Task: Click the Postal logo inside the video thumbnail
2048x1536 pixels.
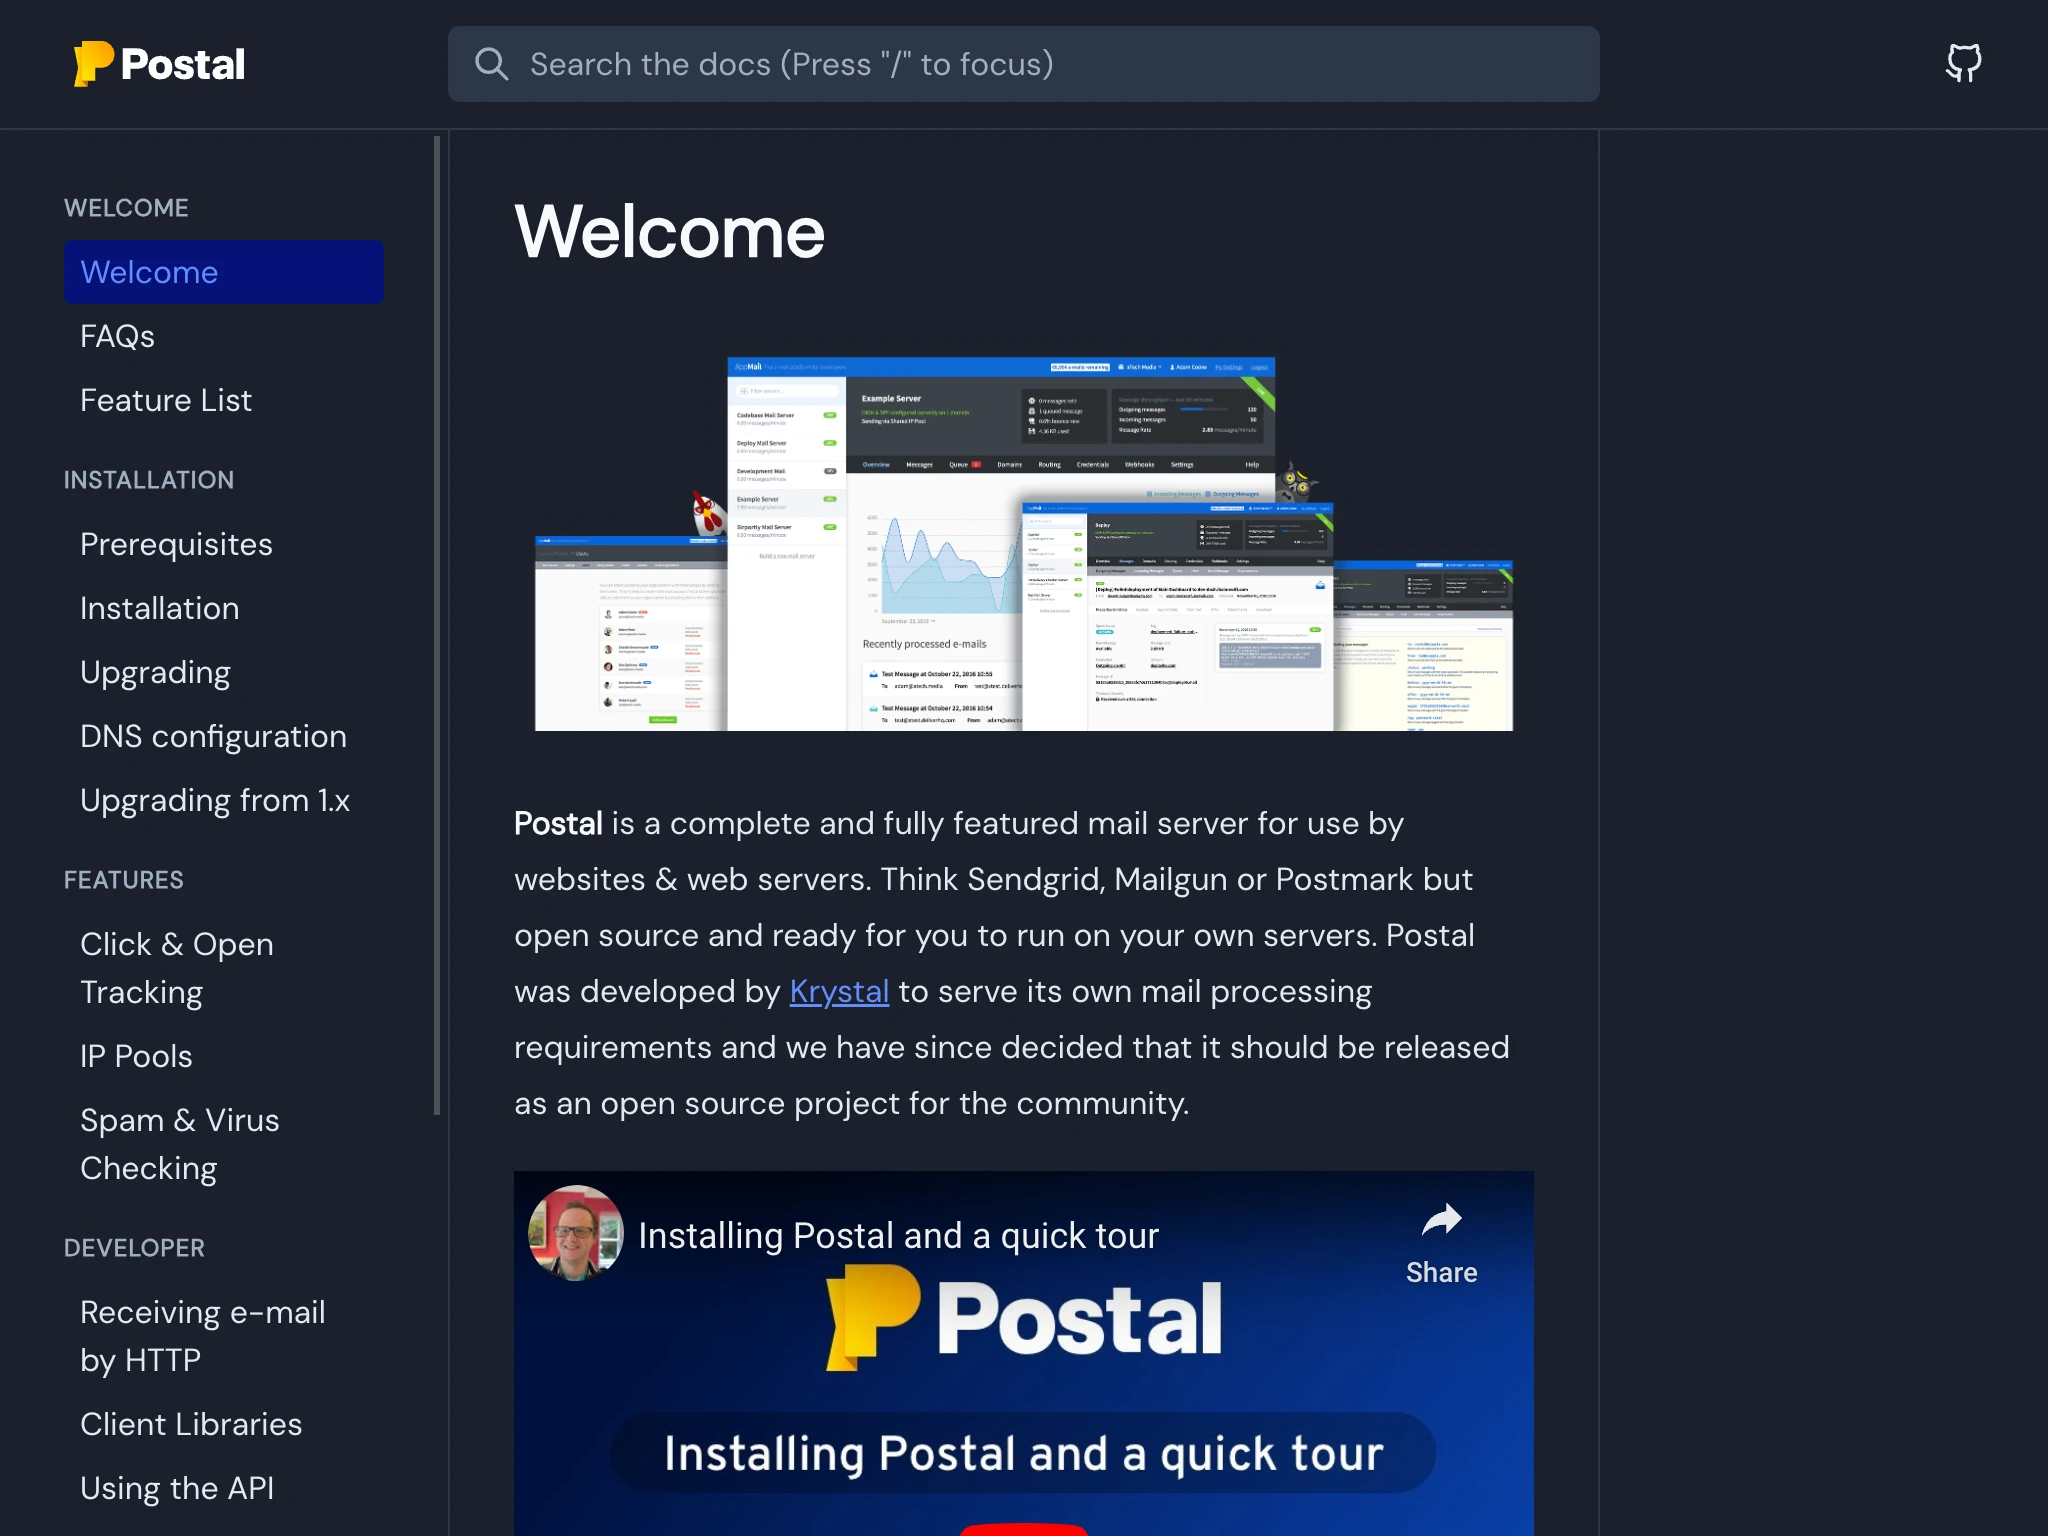Action: [1022, 1320]
